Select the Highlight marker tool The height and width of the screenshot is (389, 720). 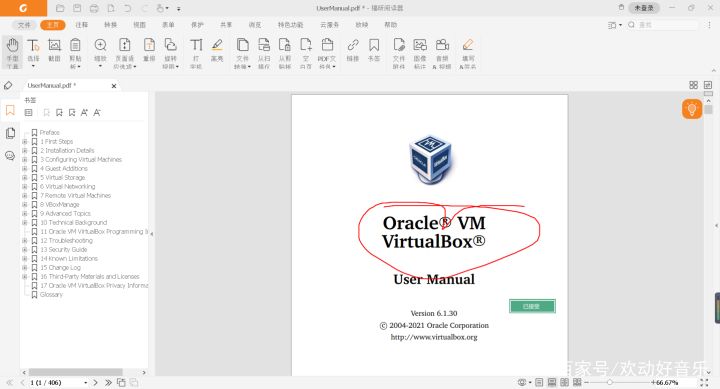[x=217, y=51]
